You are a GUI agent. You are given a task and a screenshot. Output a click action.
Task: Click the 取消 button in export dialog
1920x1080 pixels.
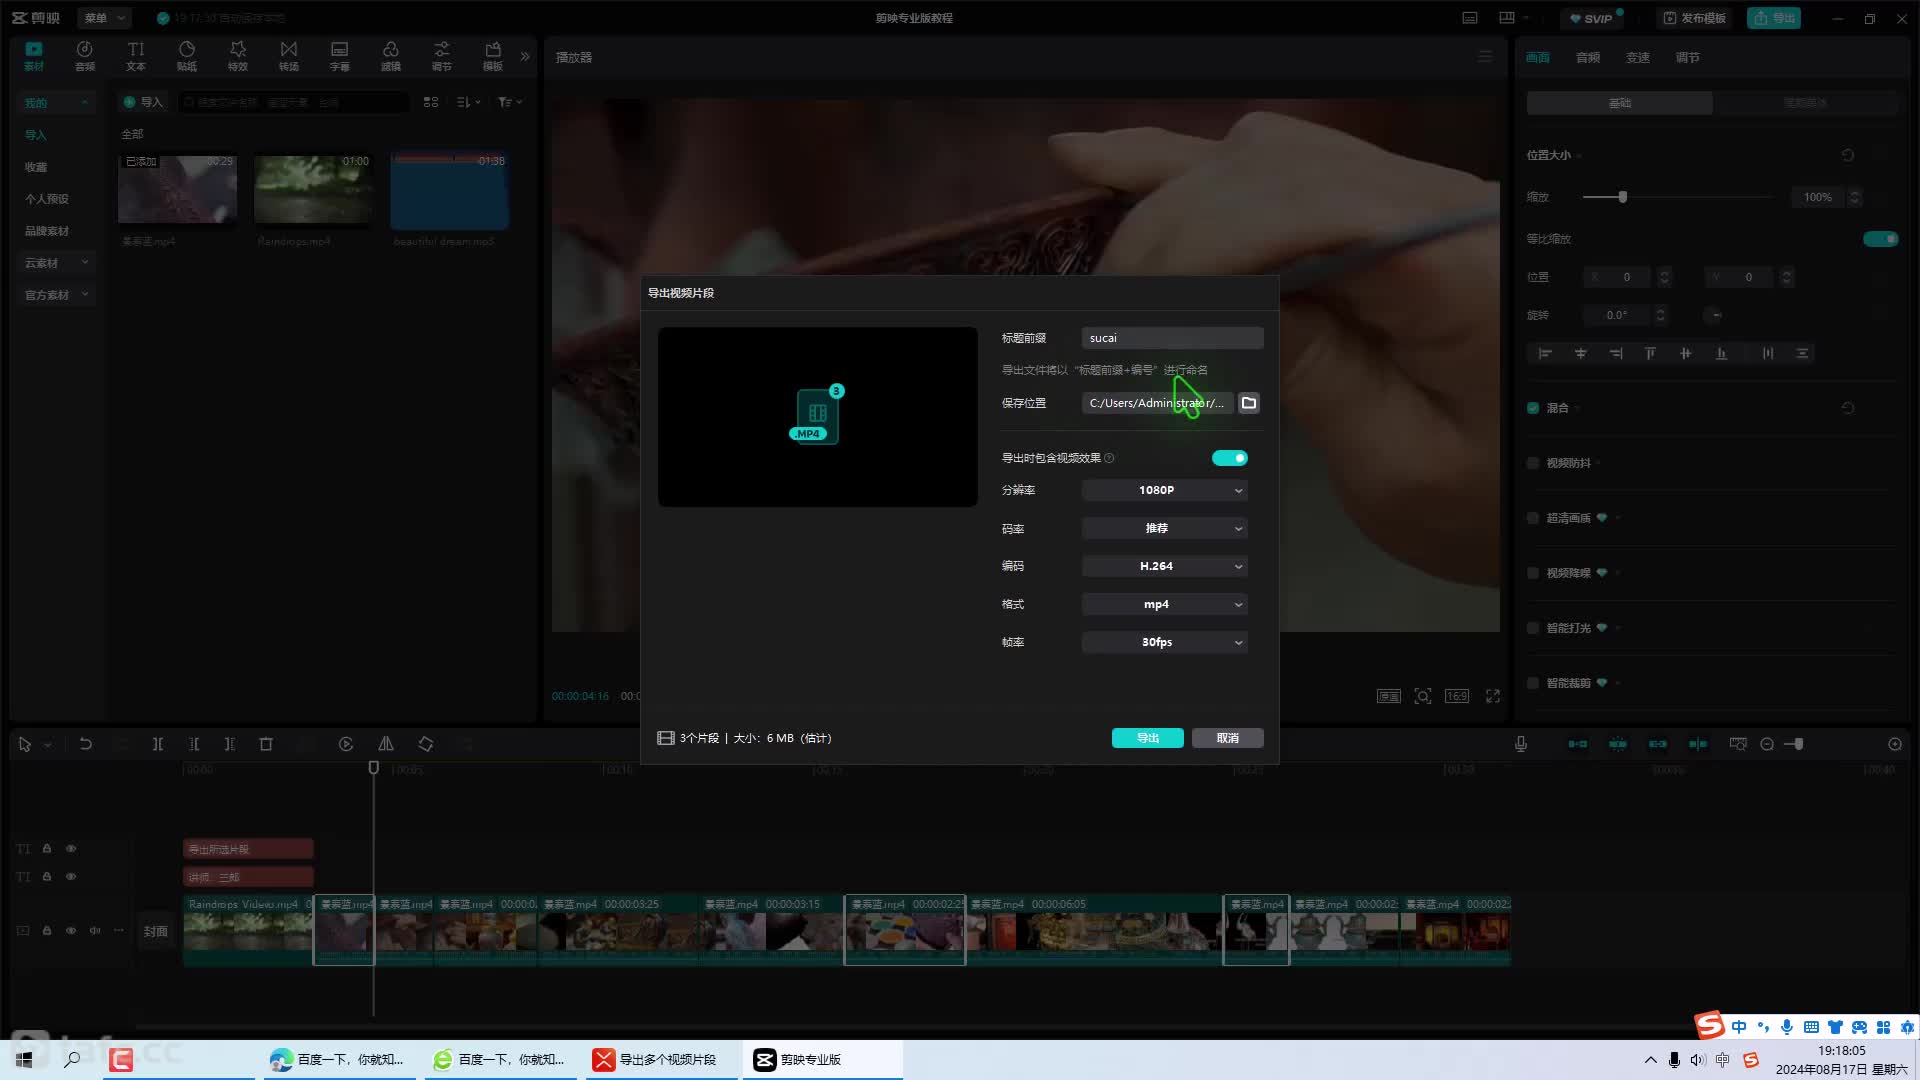click(x=1228, y=738)
